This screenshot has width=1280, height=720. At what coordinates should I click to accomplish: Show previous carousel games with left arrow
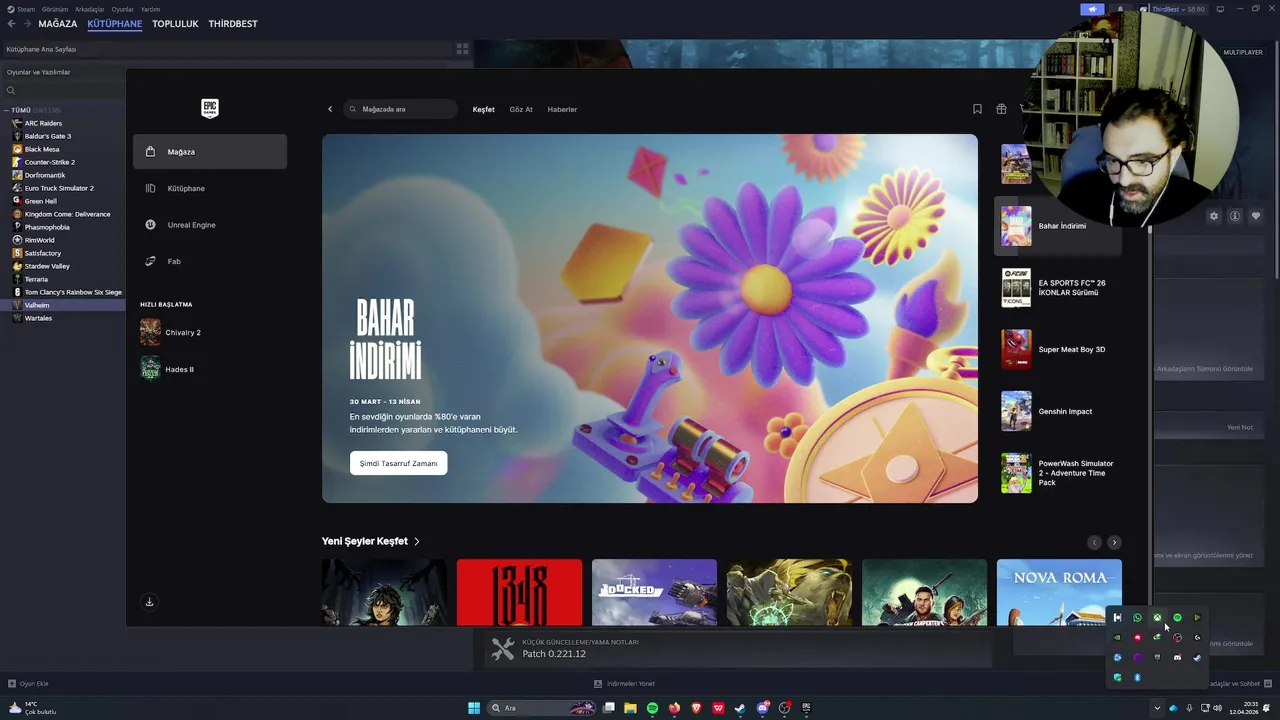coord(1094,542)
